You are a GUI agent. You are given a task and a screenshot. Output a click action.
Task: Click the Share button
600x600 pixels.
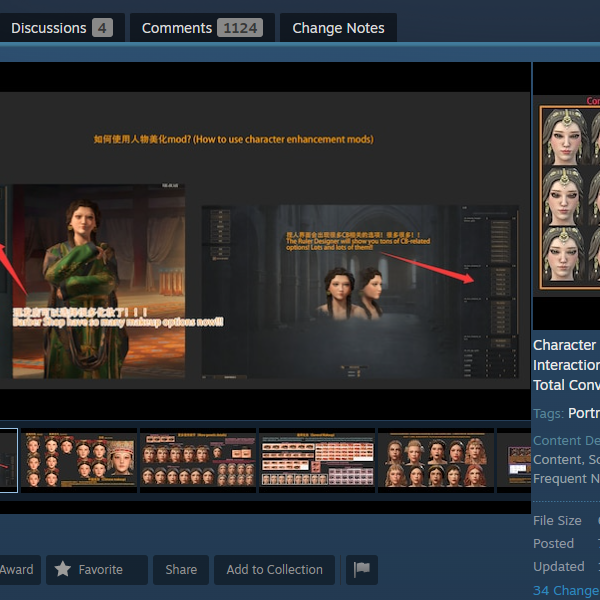[181, 570]
